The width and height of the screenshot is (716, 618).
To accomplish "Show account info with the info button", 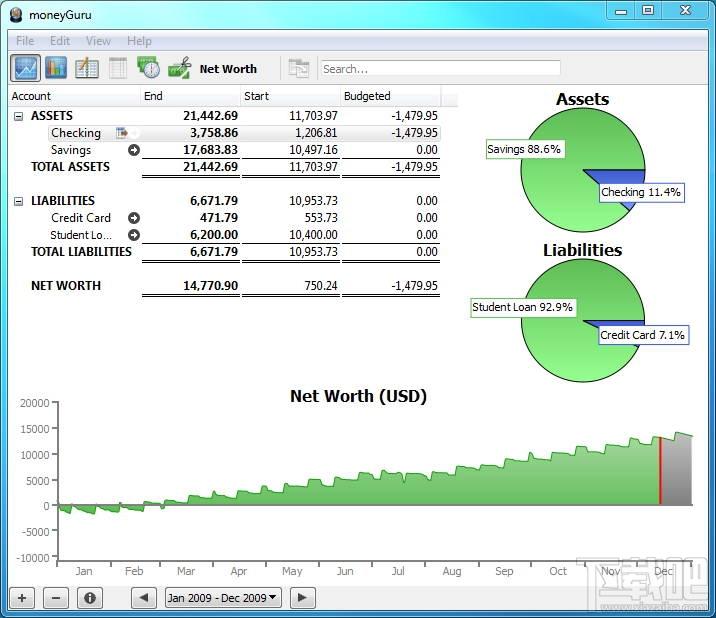I will [90, 597].
